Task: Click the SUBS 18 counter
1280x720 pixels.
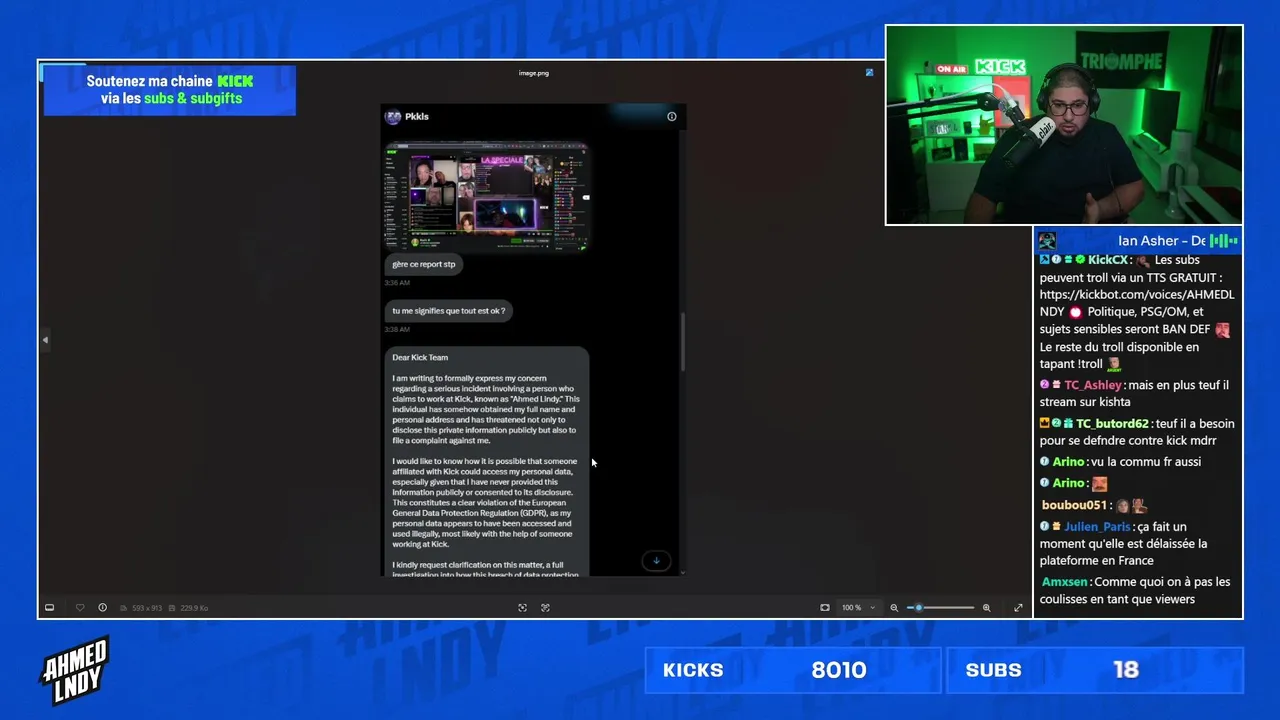Action: [1094, 670]
